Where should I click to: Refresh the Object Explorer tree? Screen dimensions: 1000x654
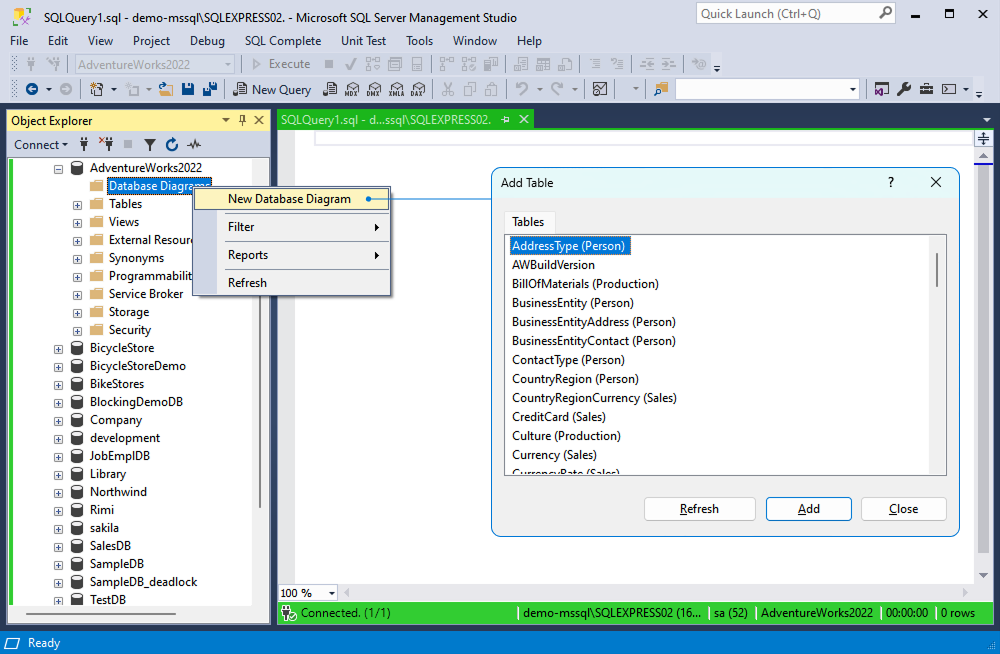pos(172,144)
